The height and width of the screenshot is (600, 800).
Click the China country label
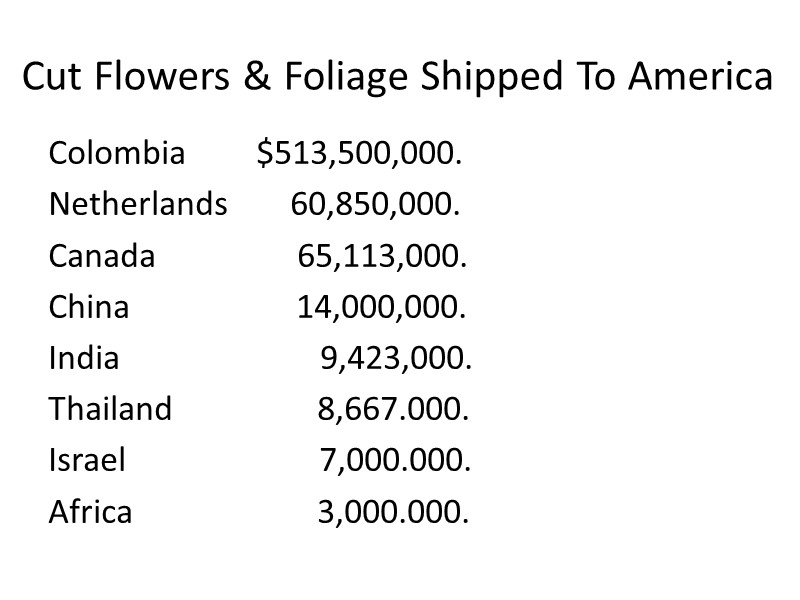[89, 307]
